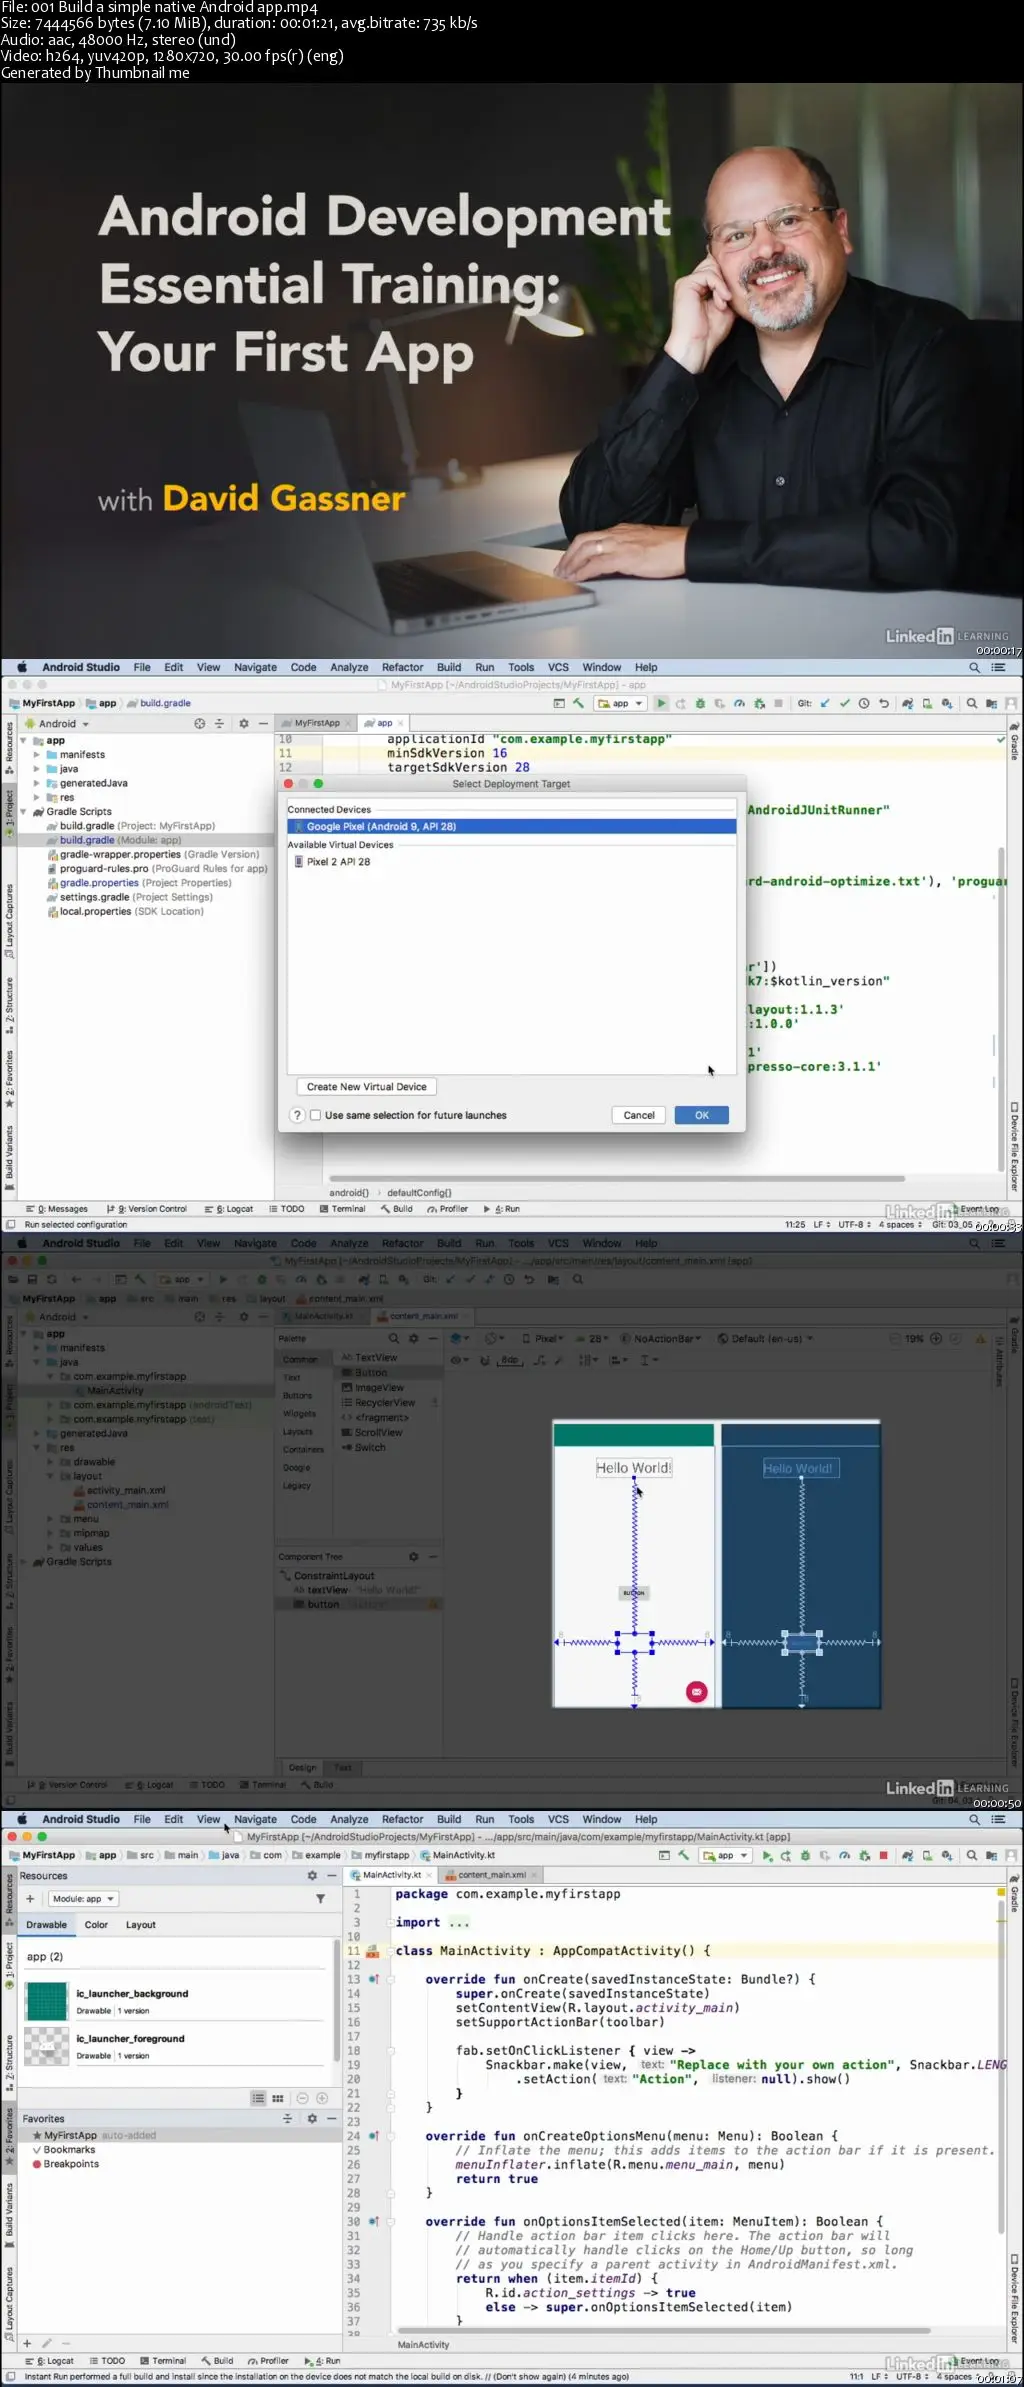Enable 'Use same selection for future launches'
The height and width of the screenshot is (2387, 1024).
[316, 1115]
